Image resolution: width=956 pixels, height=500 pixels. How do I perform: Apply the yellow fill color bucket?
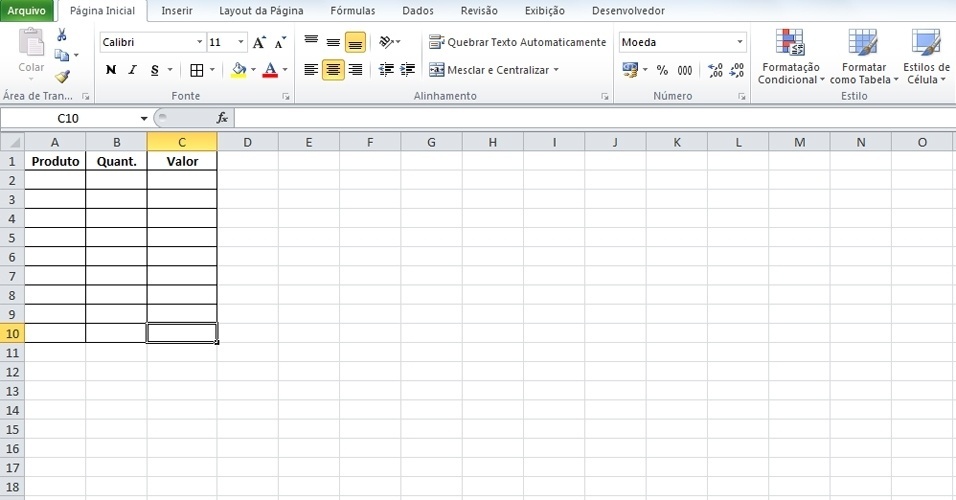pyautogui.click(x=238, y=70)
